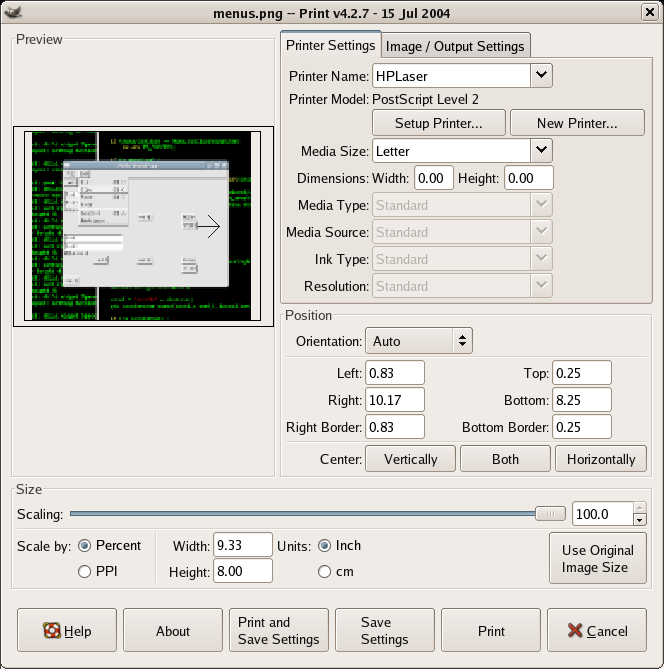Screen dimensions: 664x669
Task: Click the print preview thumbnail
Action: pyautogui.click(x=143, y=227)
